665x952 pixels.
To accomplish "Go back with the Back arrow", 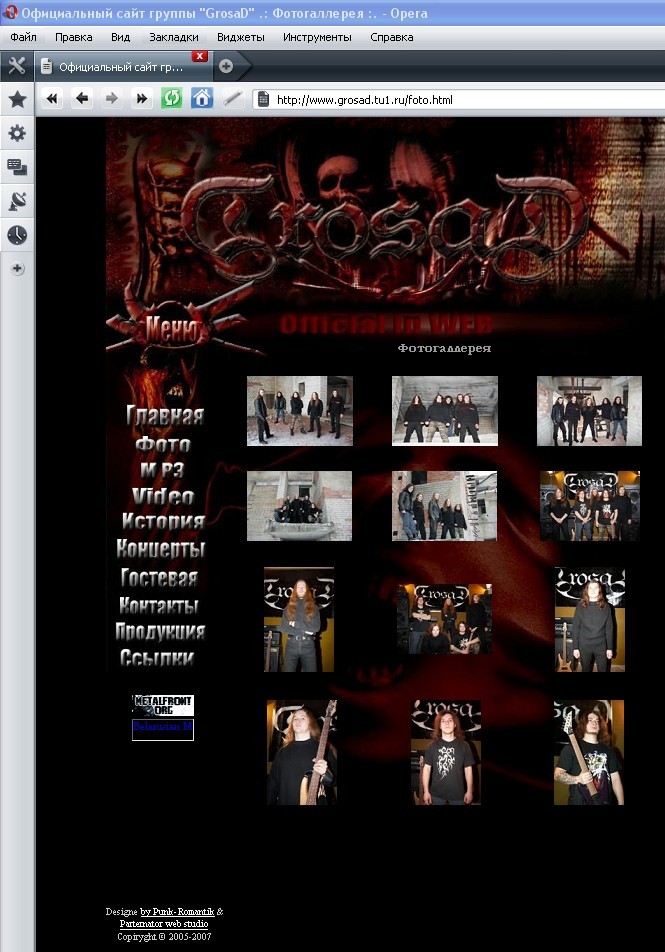I will tap(82, 98).
